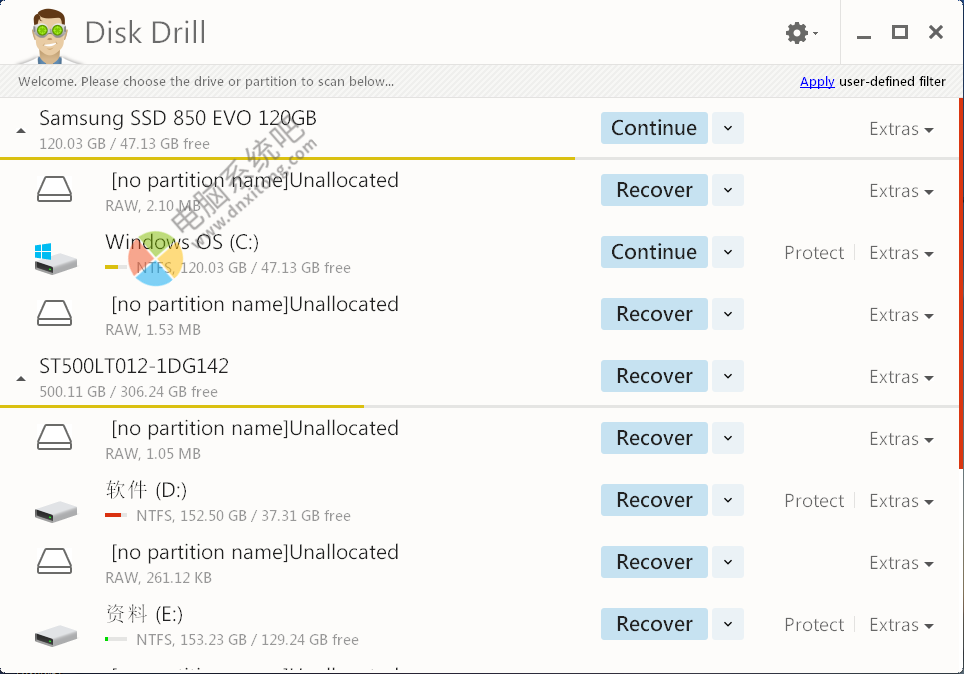964x674 pixels.
Task: Select the 软件 (D:) drive icon
Action: click(56, 512)
